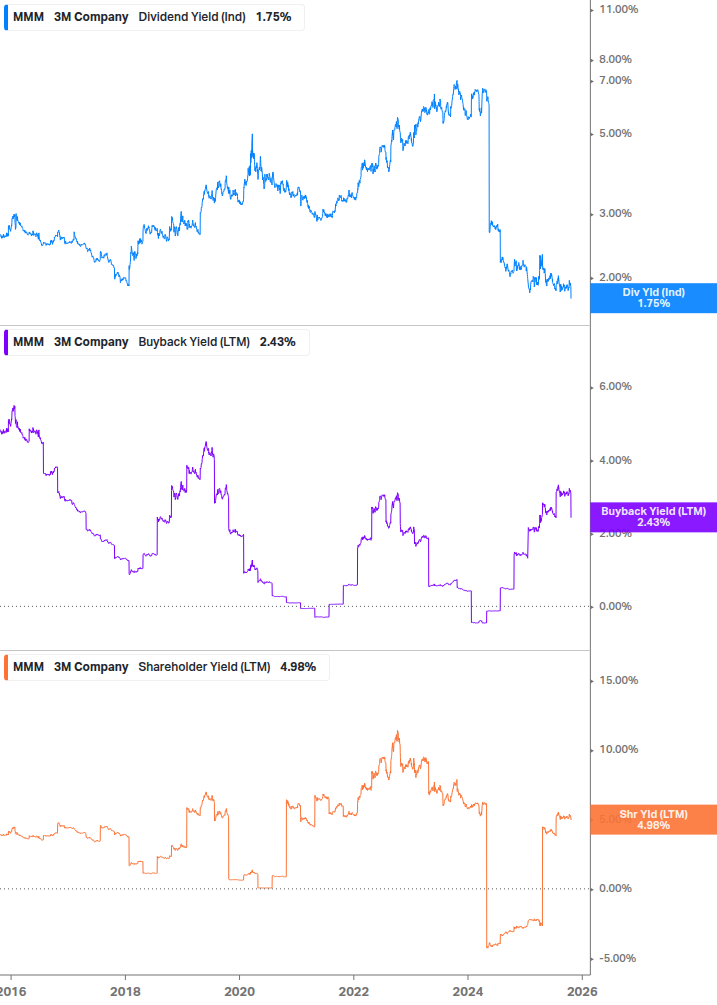Screen dimensions: 717x1005
Task: Click the 2026 label on the time axis
Action: 582,989
